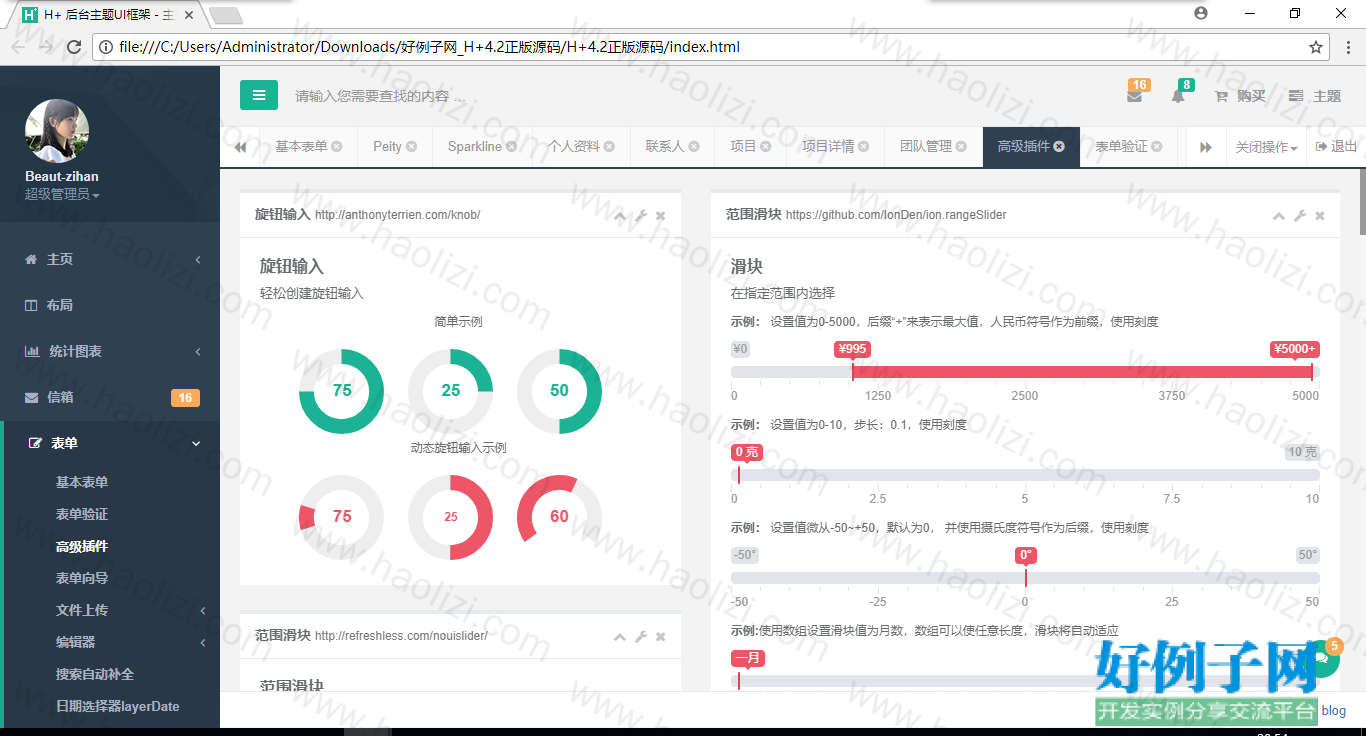Switch to the 基本表单 tab
Screen dimensions: 1366x736
point(301,146)
